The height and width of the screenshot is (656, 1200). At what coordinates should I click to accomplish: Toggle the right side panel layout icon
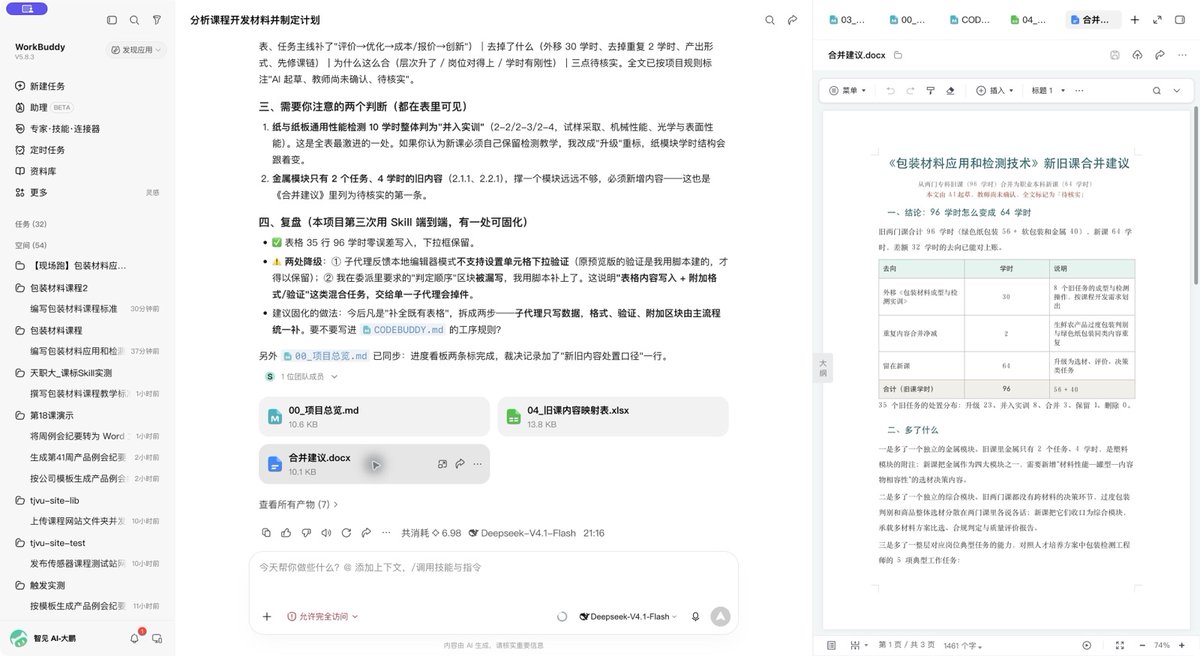[x=1180, y=20]
